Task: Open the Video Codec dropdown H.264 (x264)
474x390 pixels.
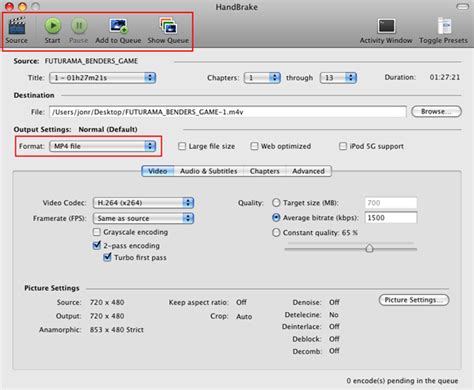Action: 143,203
